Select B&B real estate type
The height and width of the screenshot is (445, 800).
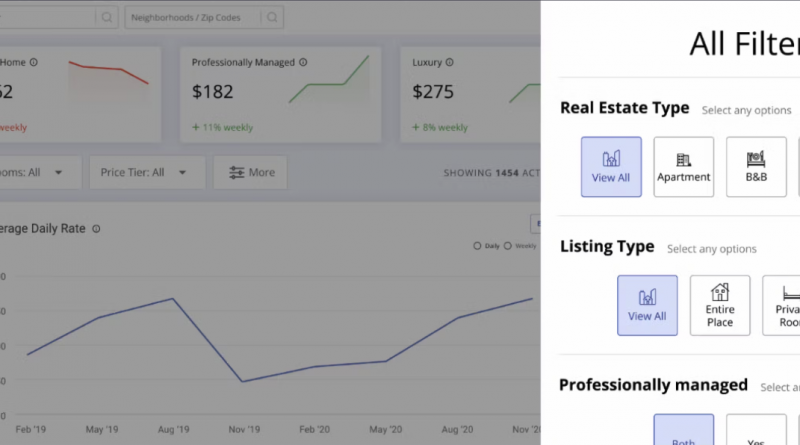coord(756,167)
